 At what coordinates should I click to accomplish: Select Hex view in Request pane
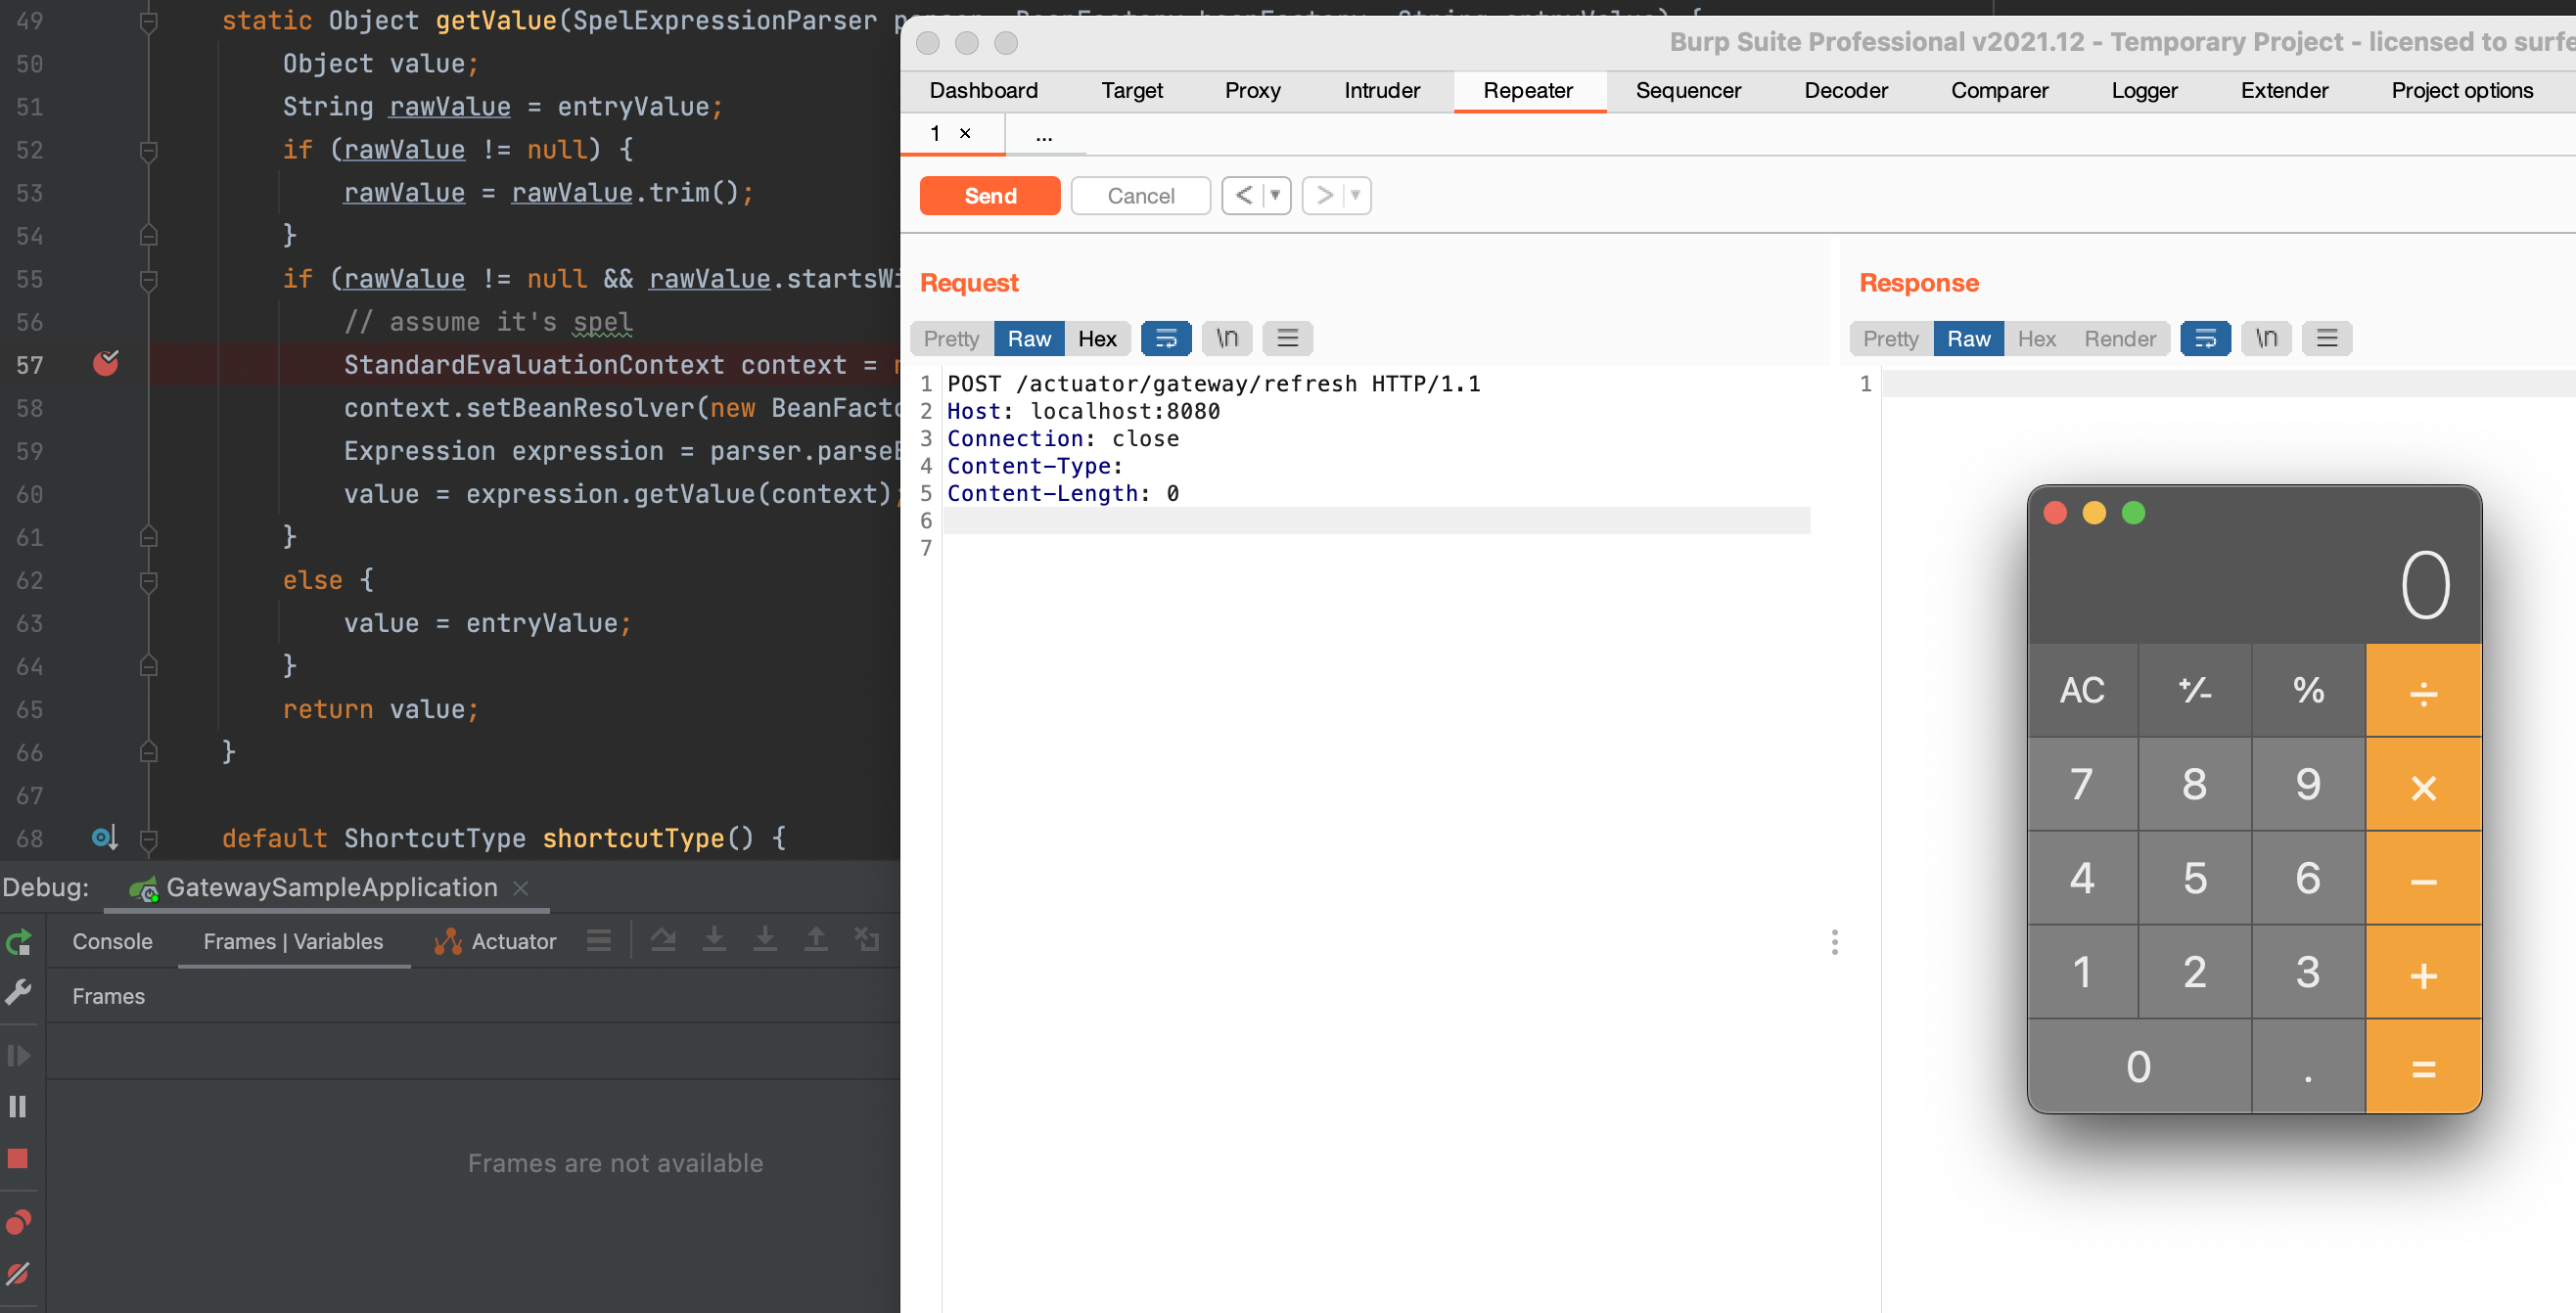click(1097, 338)
